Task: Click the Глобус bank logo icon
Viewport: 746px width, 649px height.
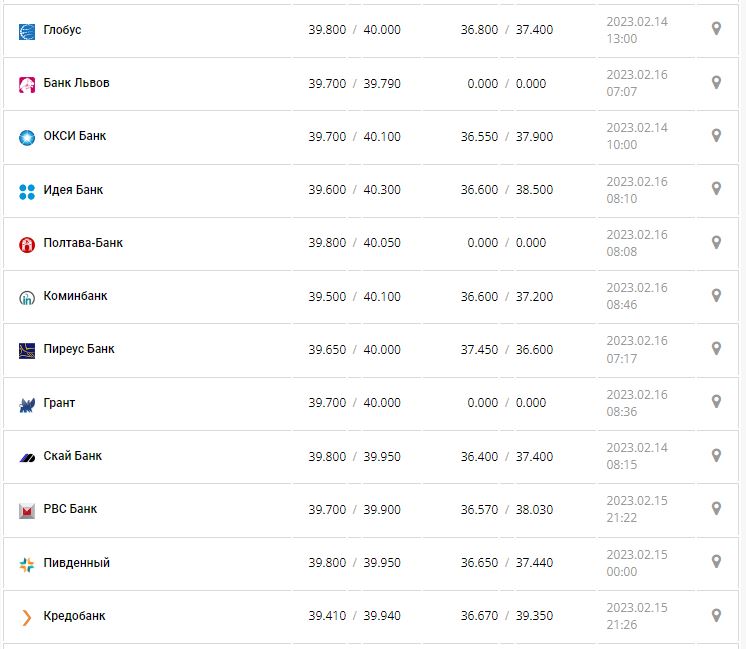Action: tap(27, 31)
